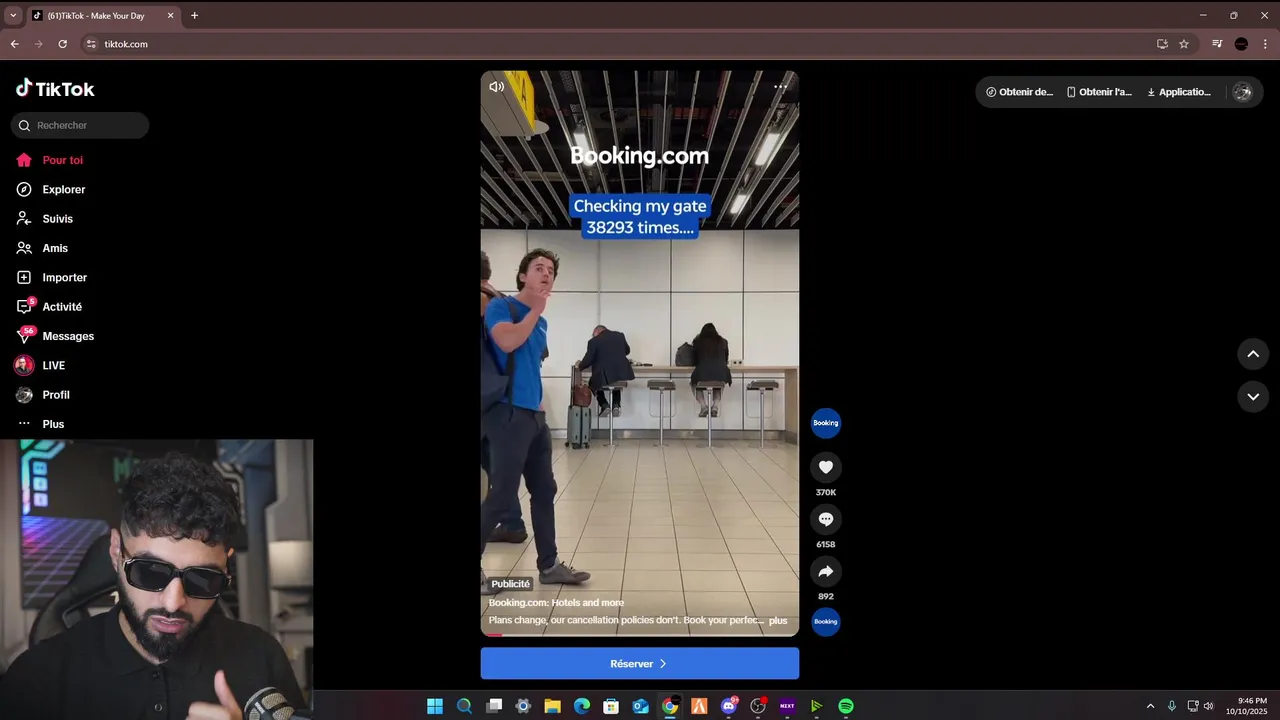
Task: Open Microsoft Edge from taskbar
Action: (582, 706)
